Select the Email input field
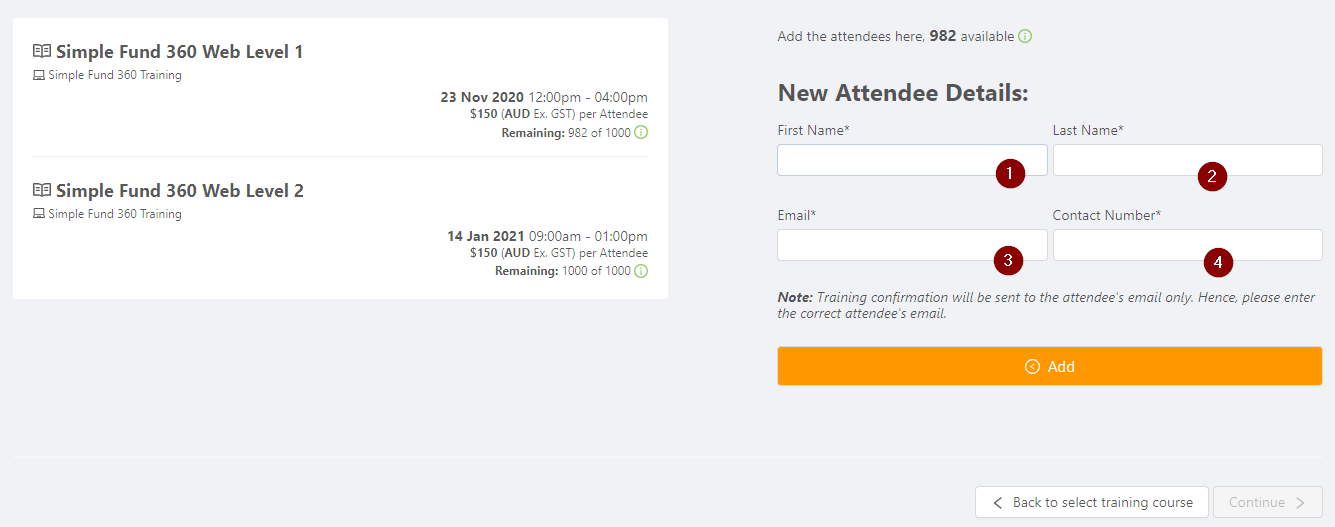 pyautogui.click(x=912, y=245)
